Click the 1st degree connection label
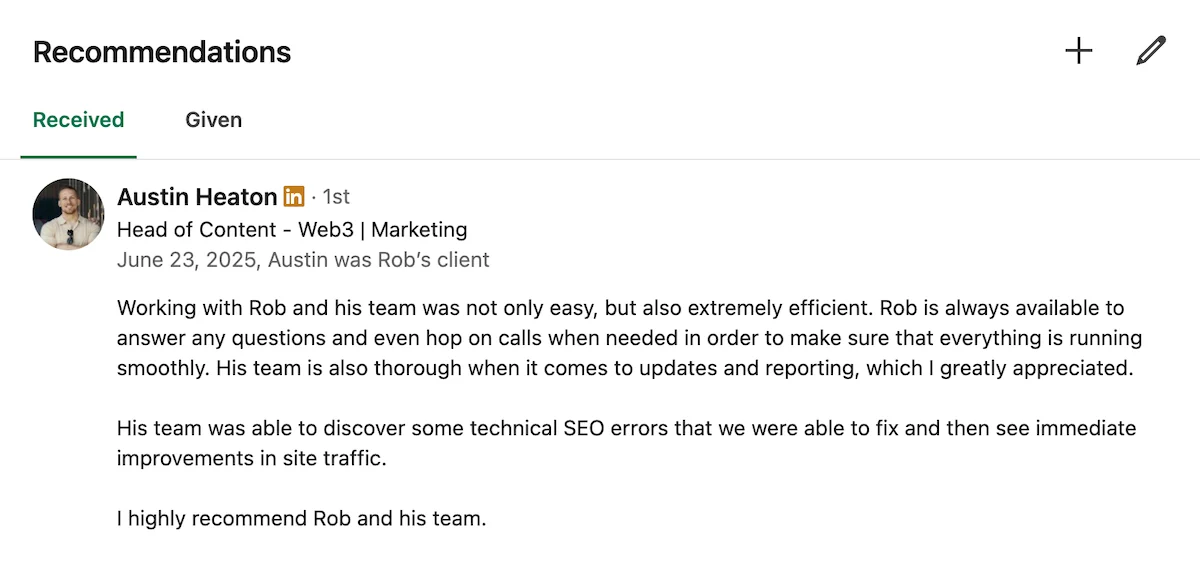1200x564 pixels. pos(336,197)
